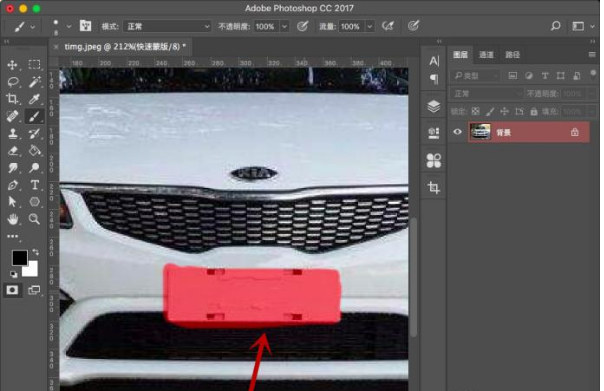Click the brush opacity 100% field
The image size is (604, 391).
[266, 27]
